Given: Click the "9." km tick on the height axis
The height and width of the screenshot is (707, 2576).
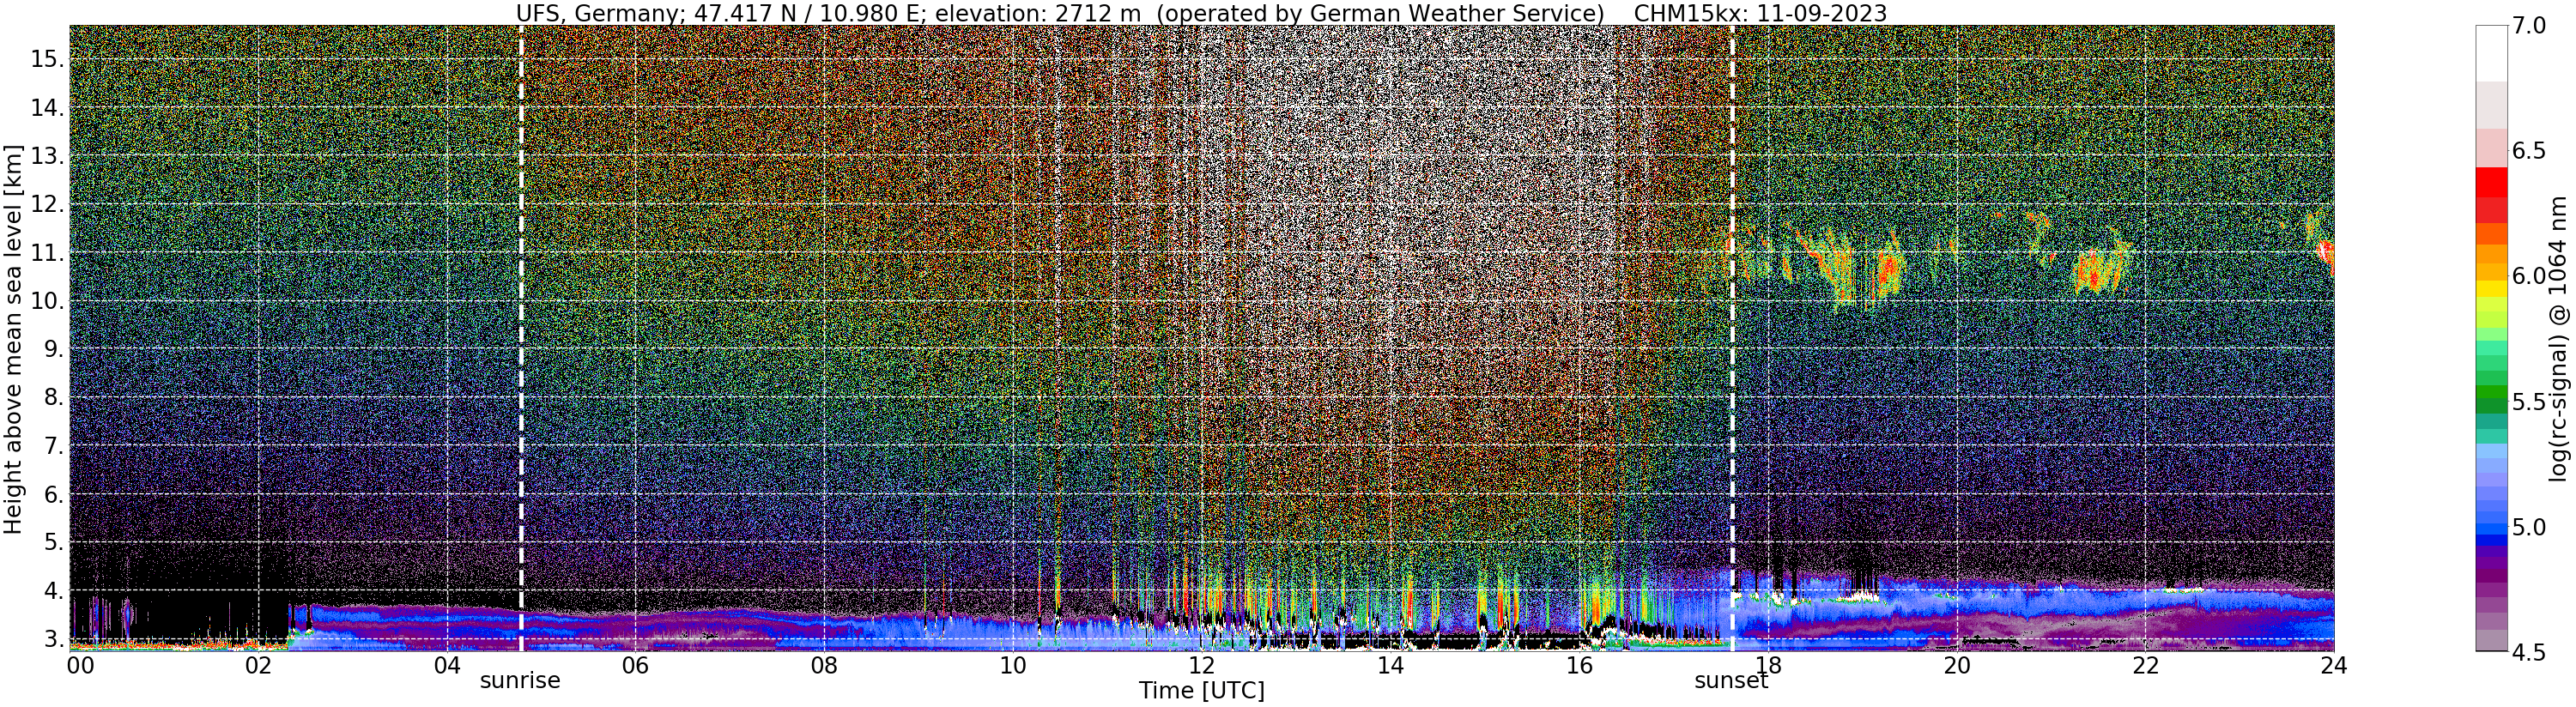Looking at the screenshot, I should [53, 349].
